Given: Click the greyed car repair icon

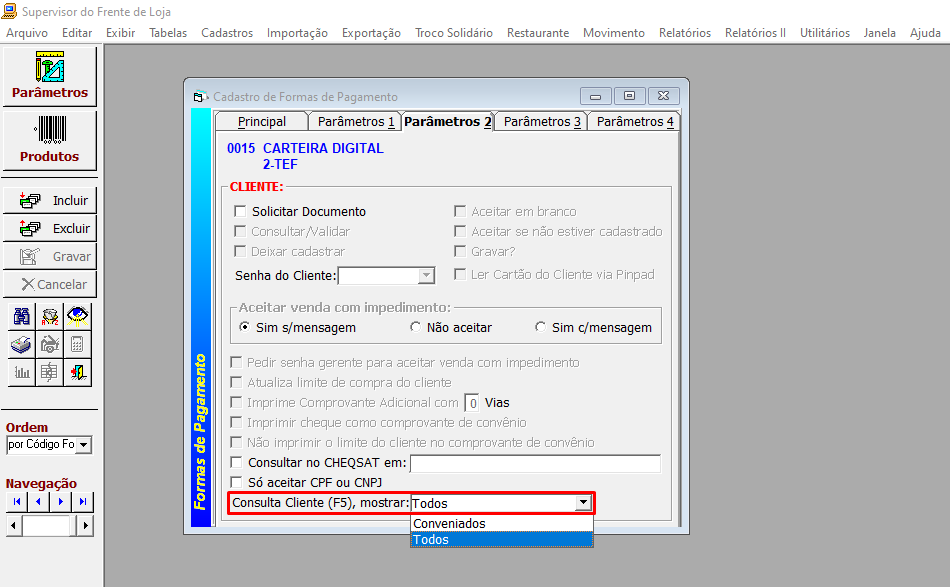Looking at the screenshot, I should 50,344.
